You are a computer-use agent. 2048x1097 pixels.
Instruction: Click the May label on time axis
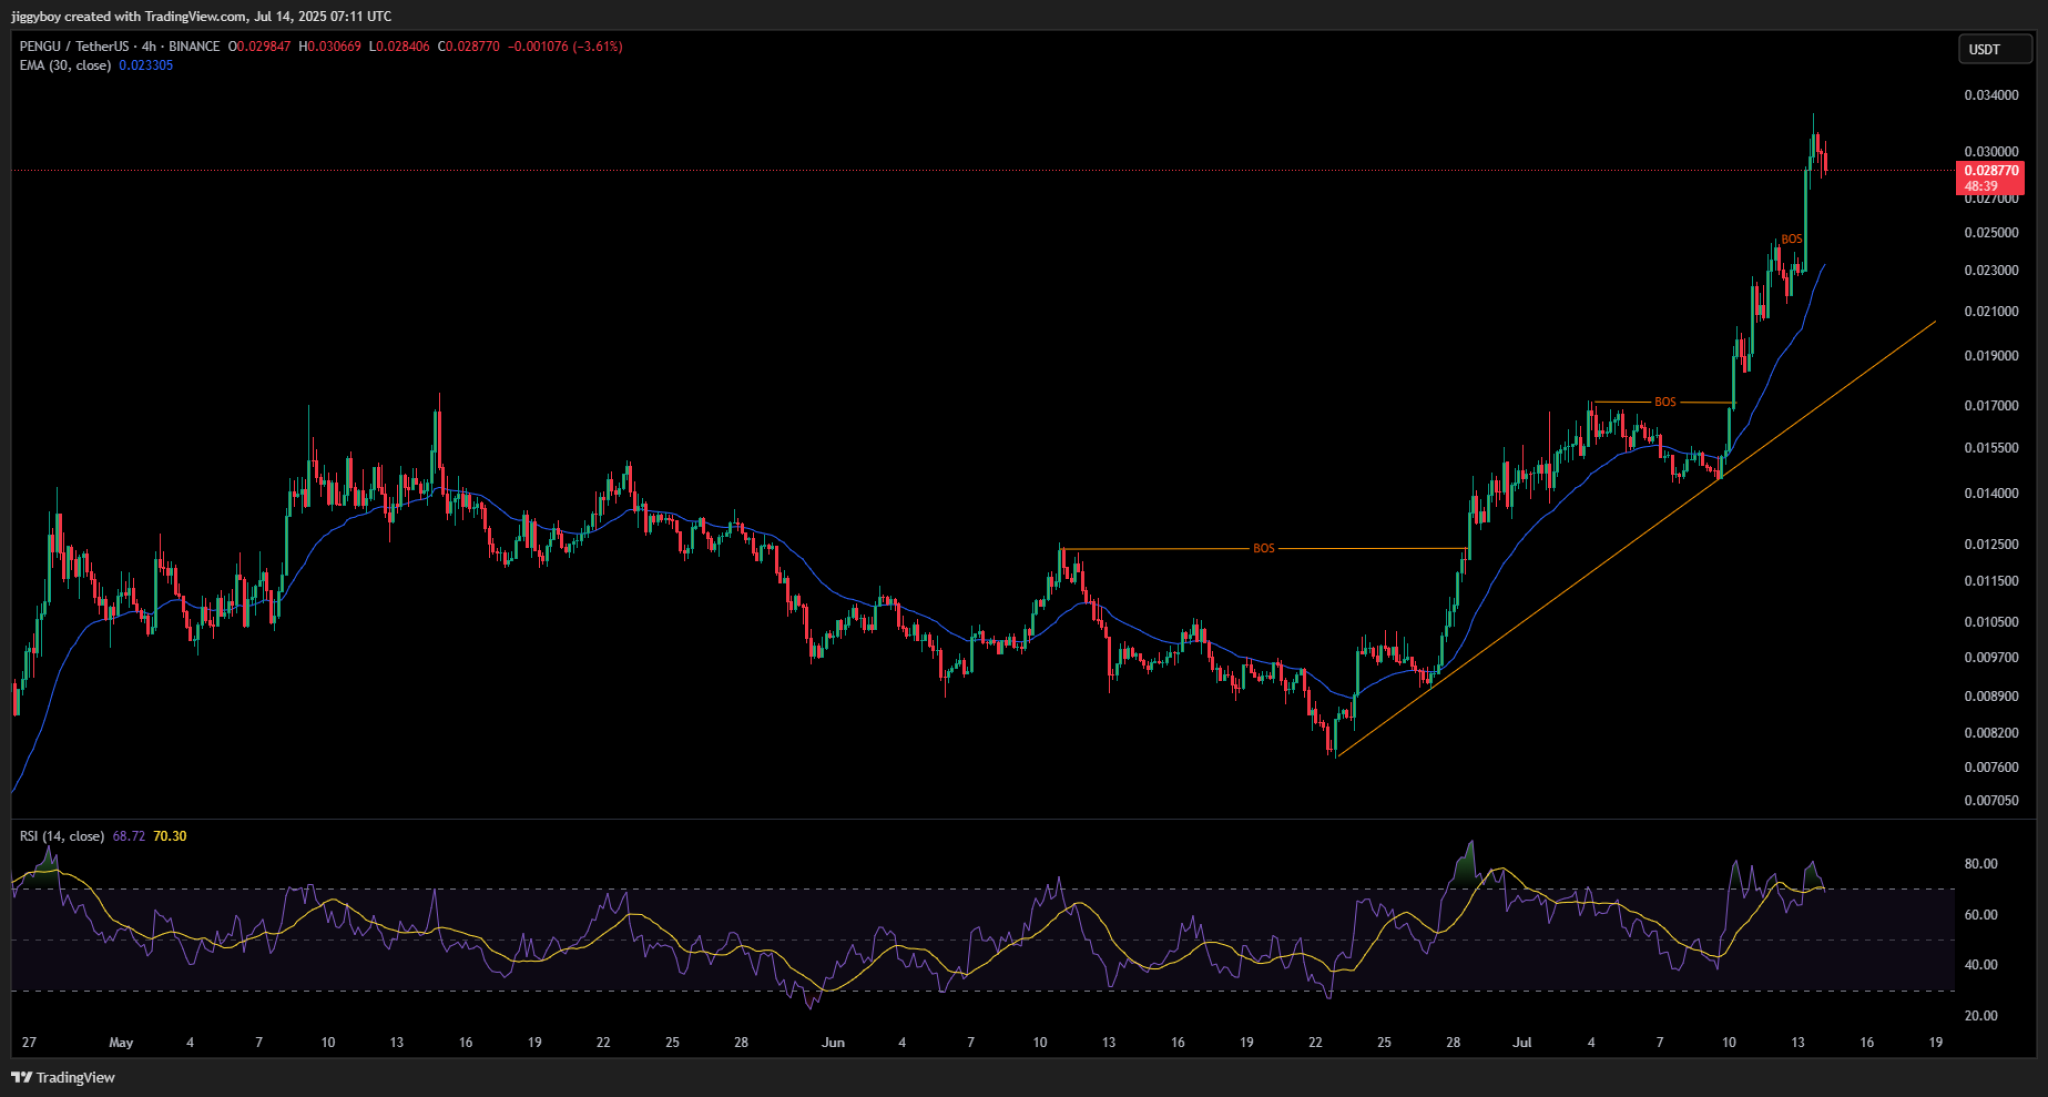121,1042
